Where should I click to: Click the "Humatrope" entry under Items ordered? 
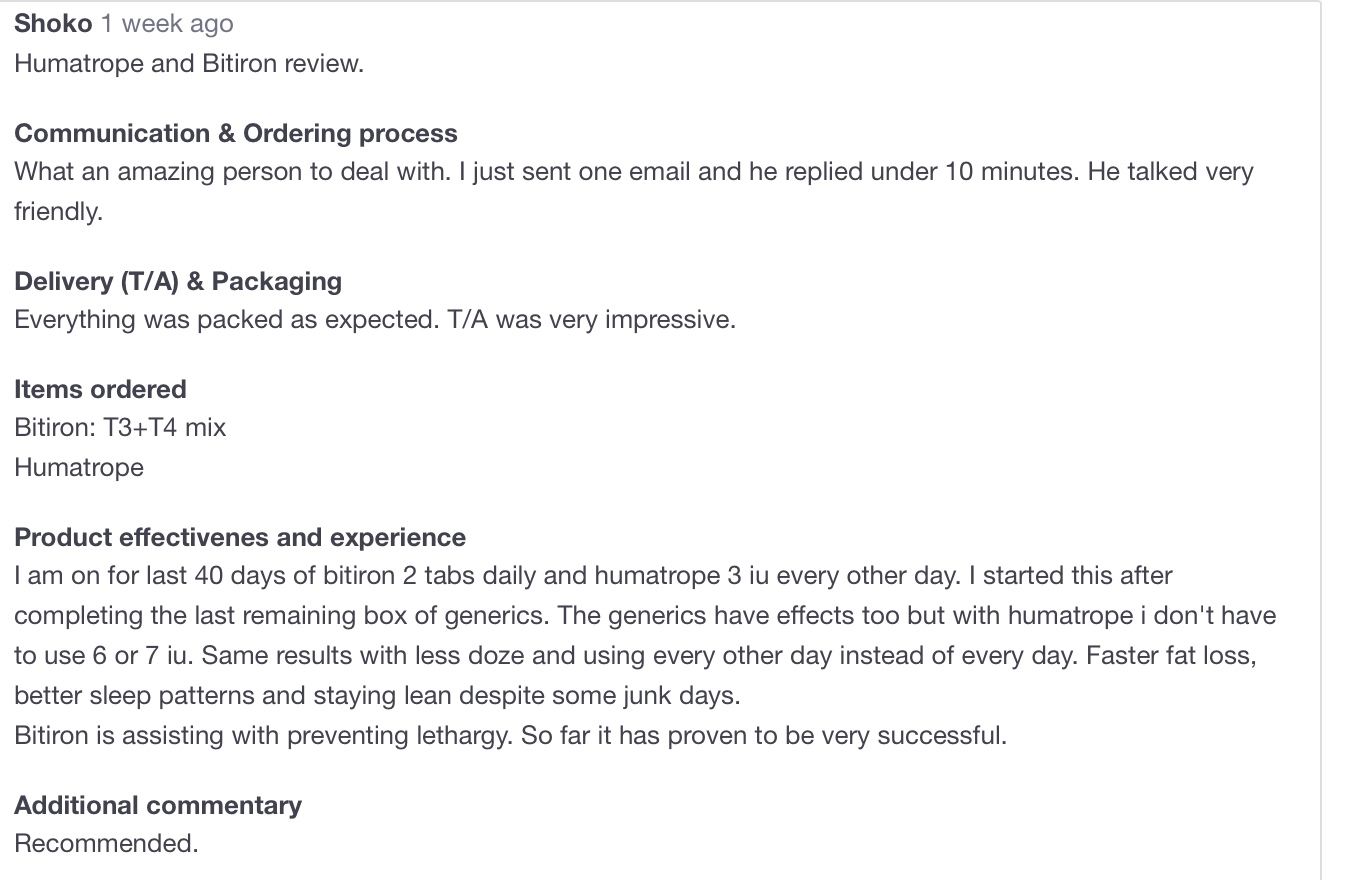coord(79,468)
